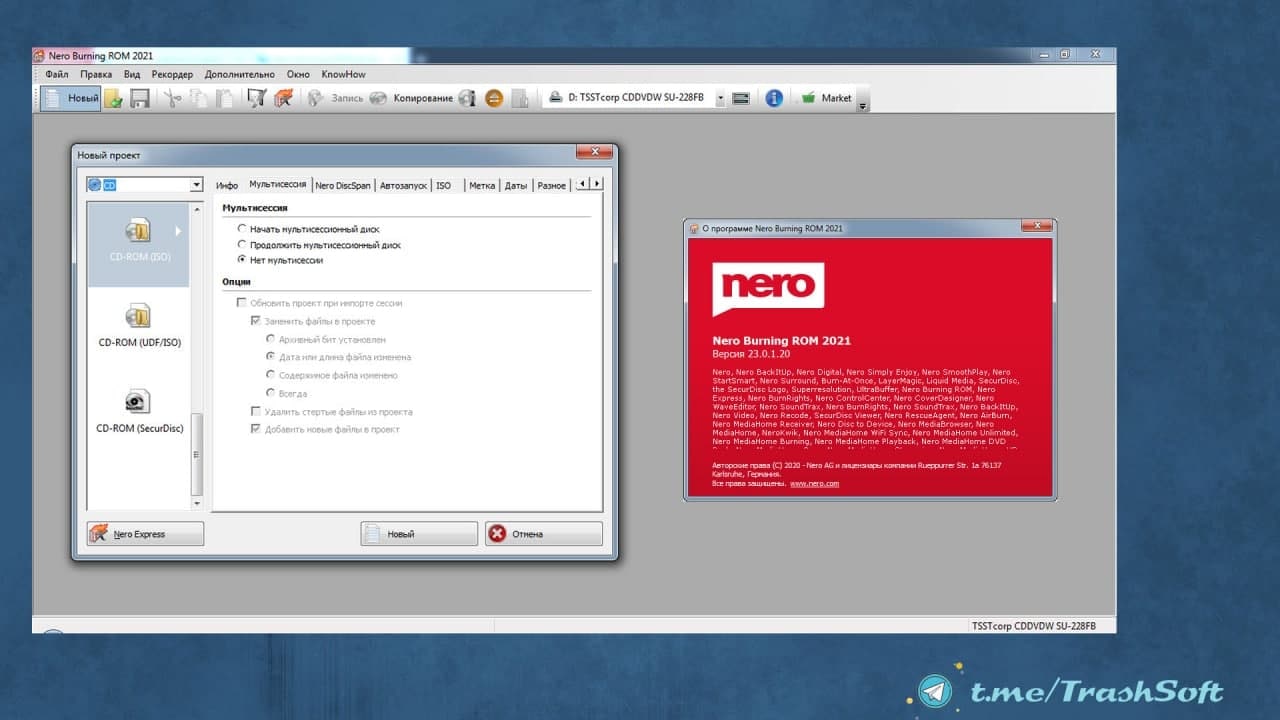
Task: Switch to the Даты tab
Action: pos(515,185)
